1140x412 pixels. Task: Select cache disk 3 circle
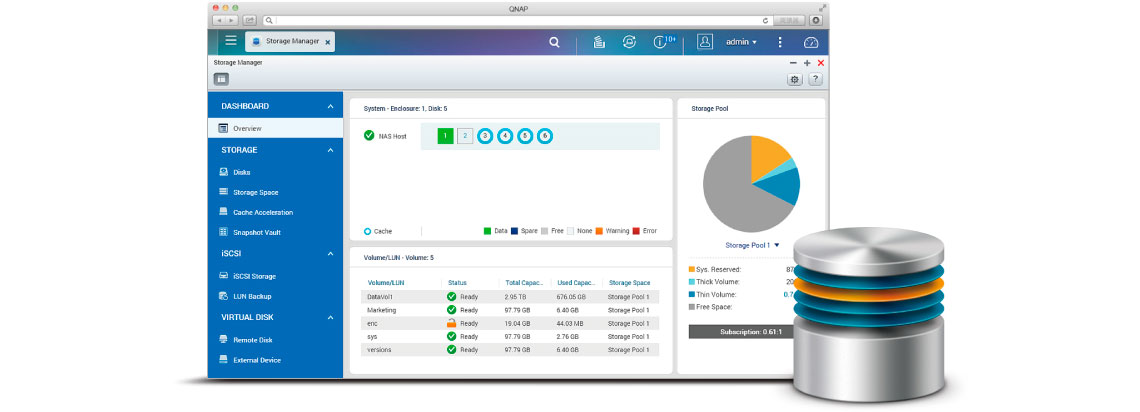tap(485, 136)
